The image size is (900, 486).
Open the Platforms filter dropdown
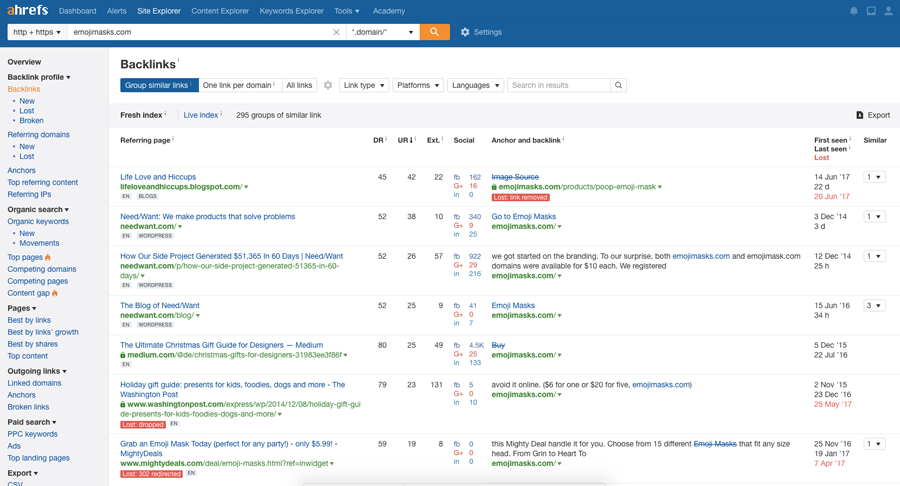click(x=417, y=86)
